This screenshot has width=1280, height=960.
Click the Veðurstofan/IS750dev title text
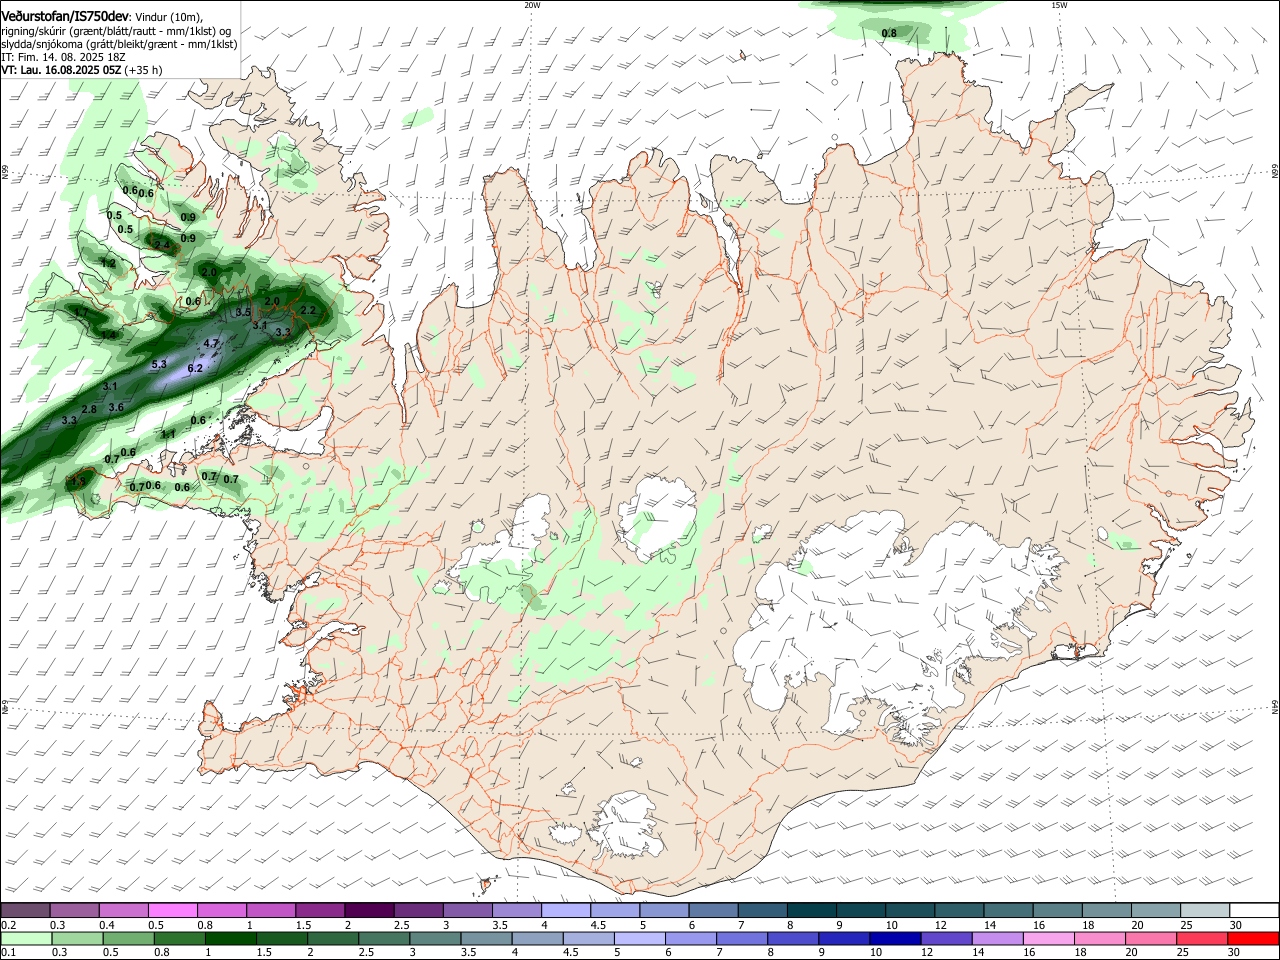pyautogui.click(x=65, y=17)
